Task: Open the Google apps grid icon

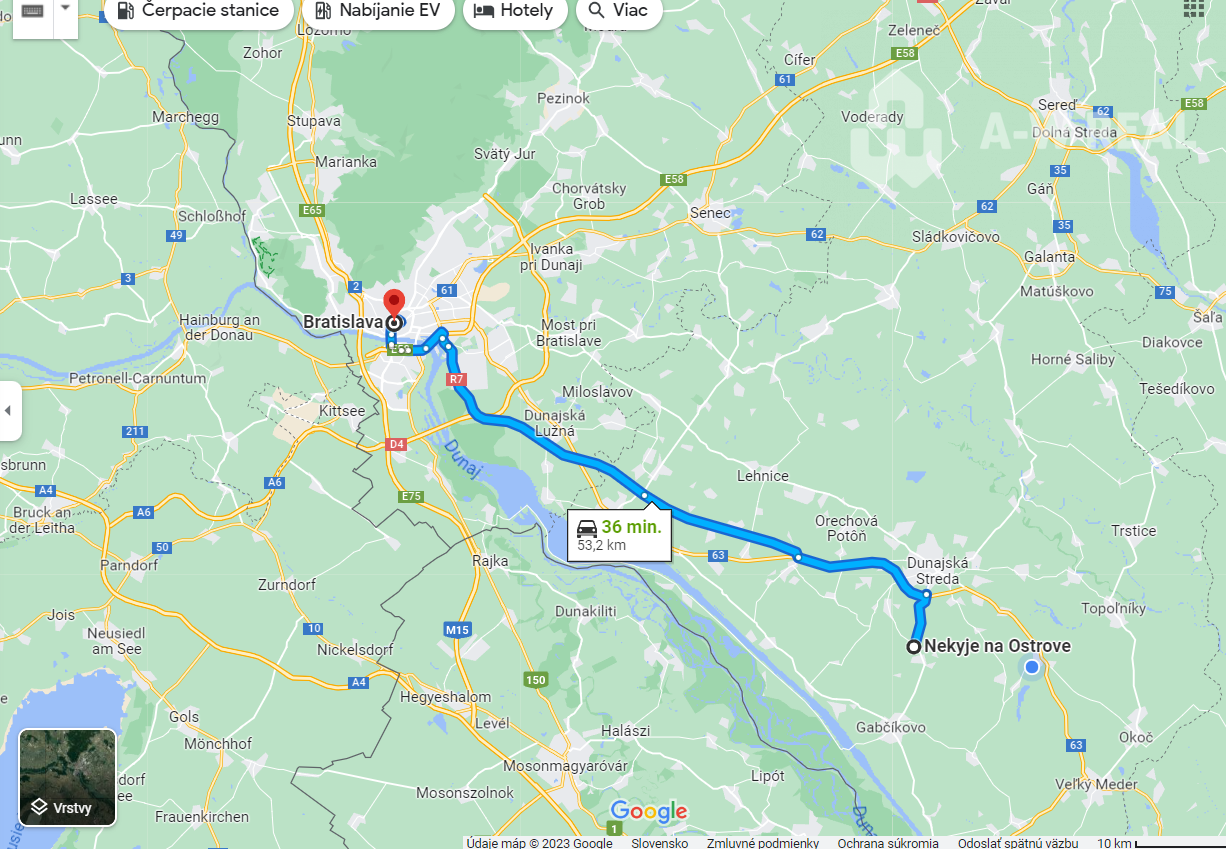Action: [x=1194, y=8]
